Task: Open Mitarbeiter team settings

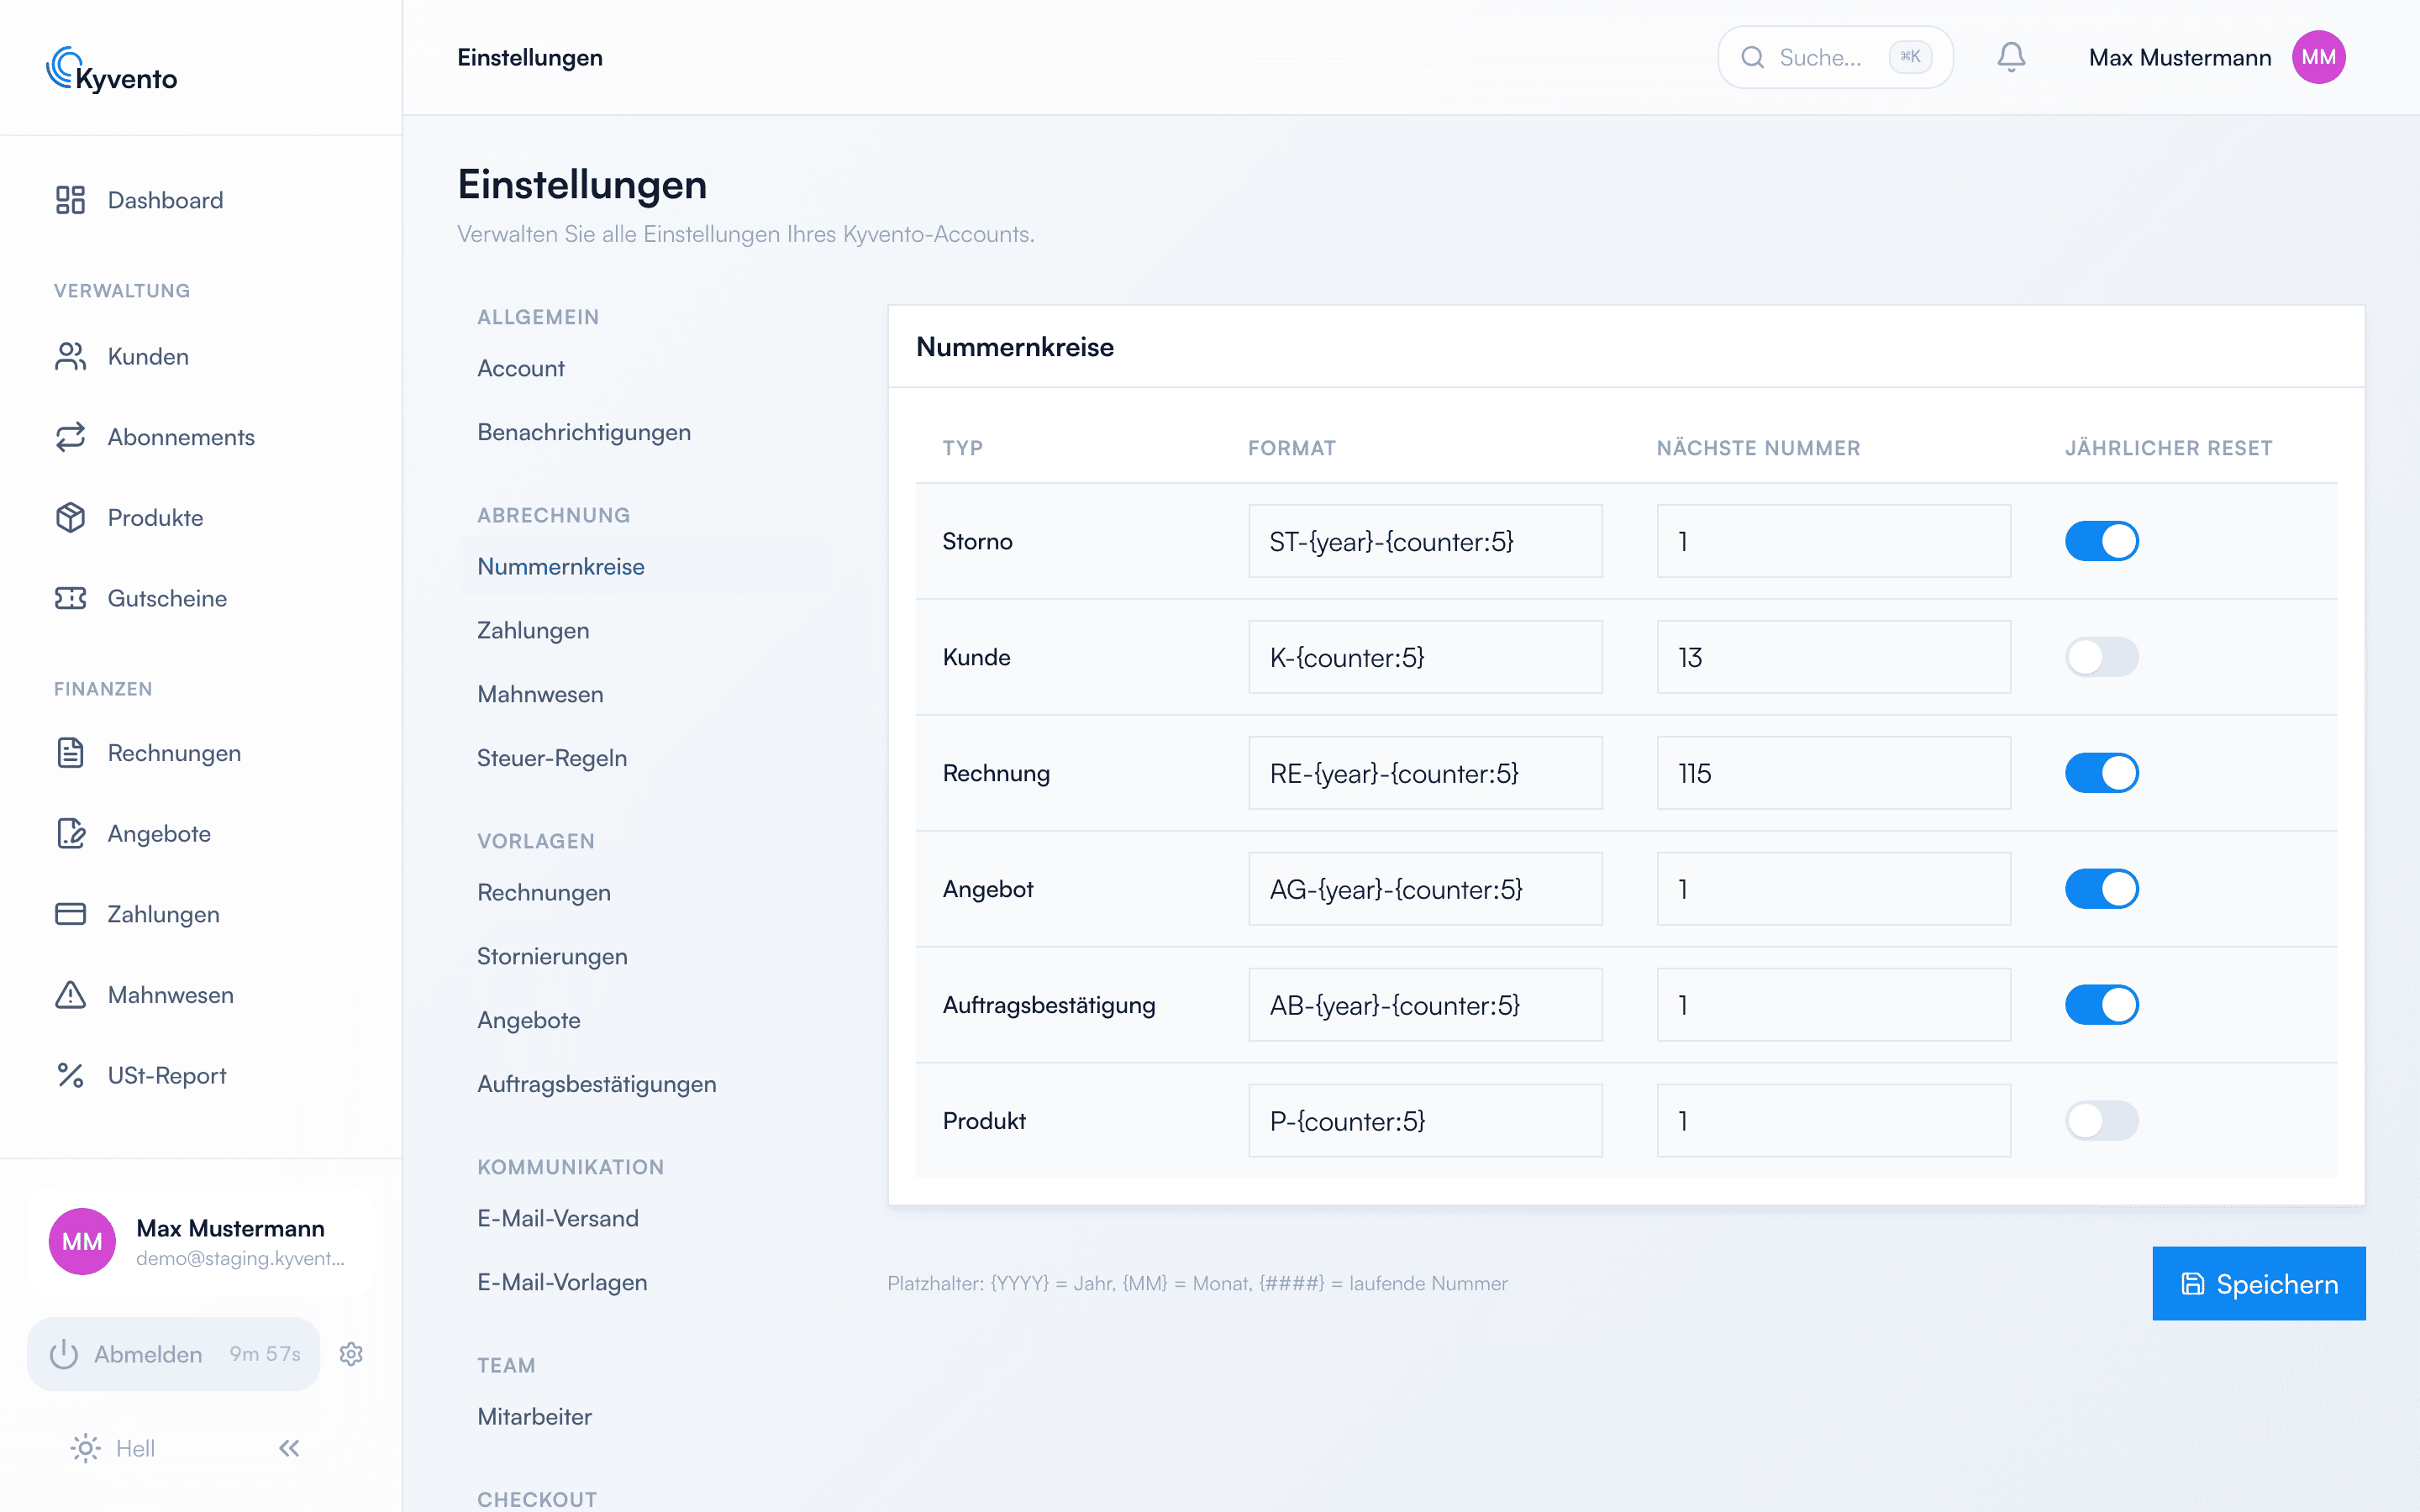Action: 535,1416
